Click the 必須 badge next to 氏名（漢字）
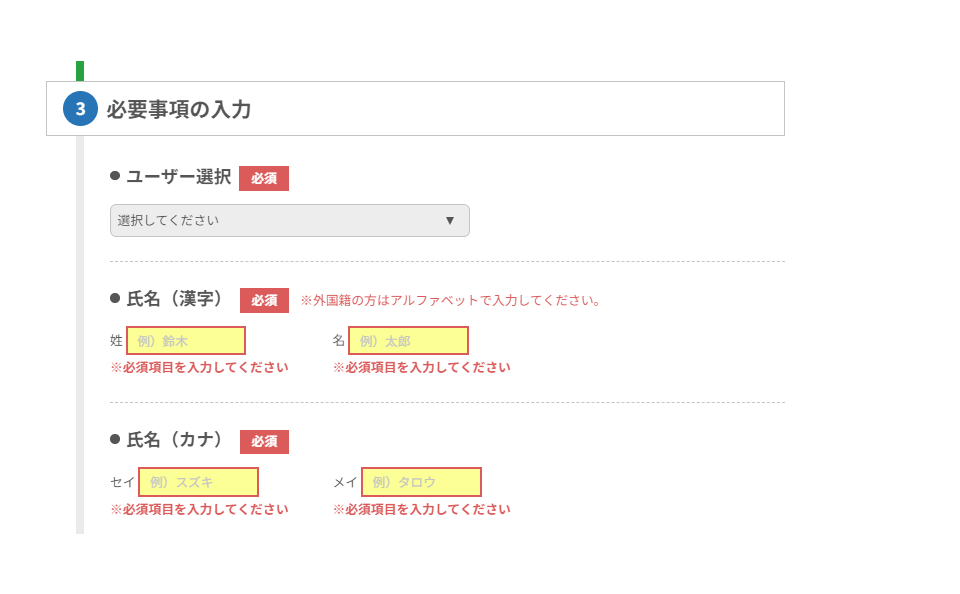The width and height of the screenshot is (960, 594). click(x=264, y=300)
